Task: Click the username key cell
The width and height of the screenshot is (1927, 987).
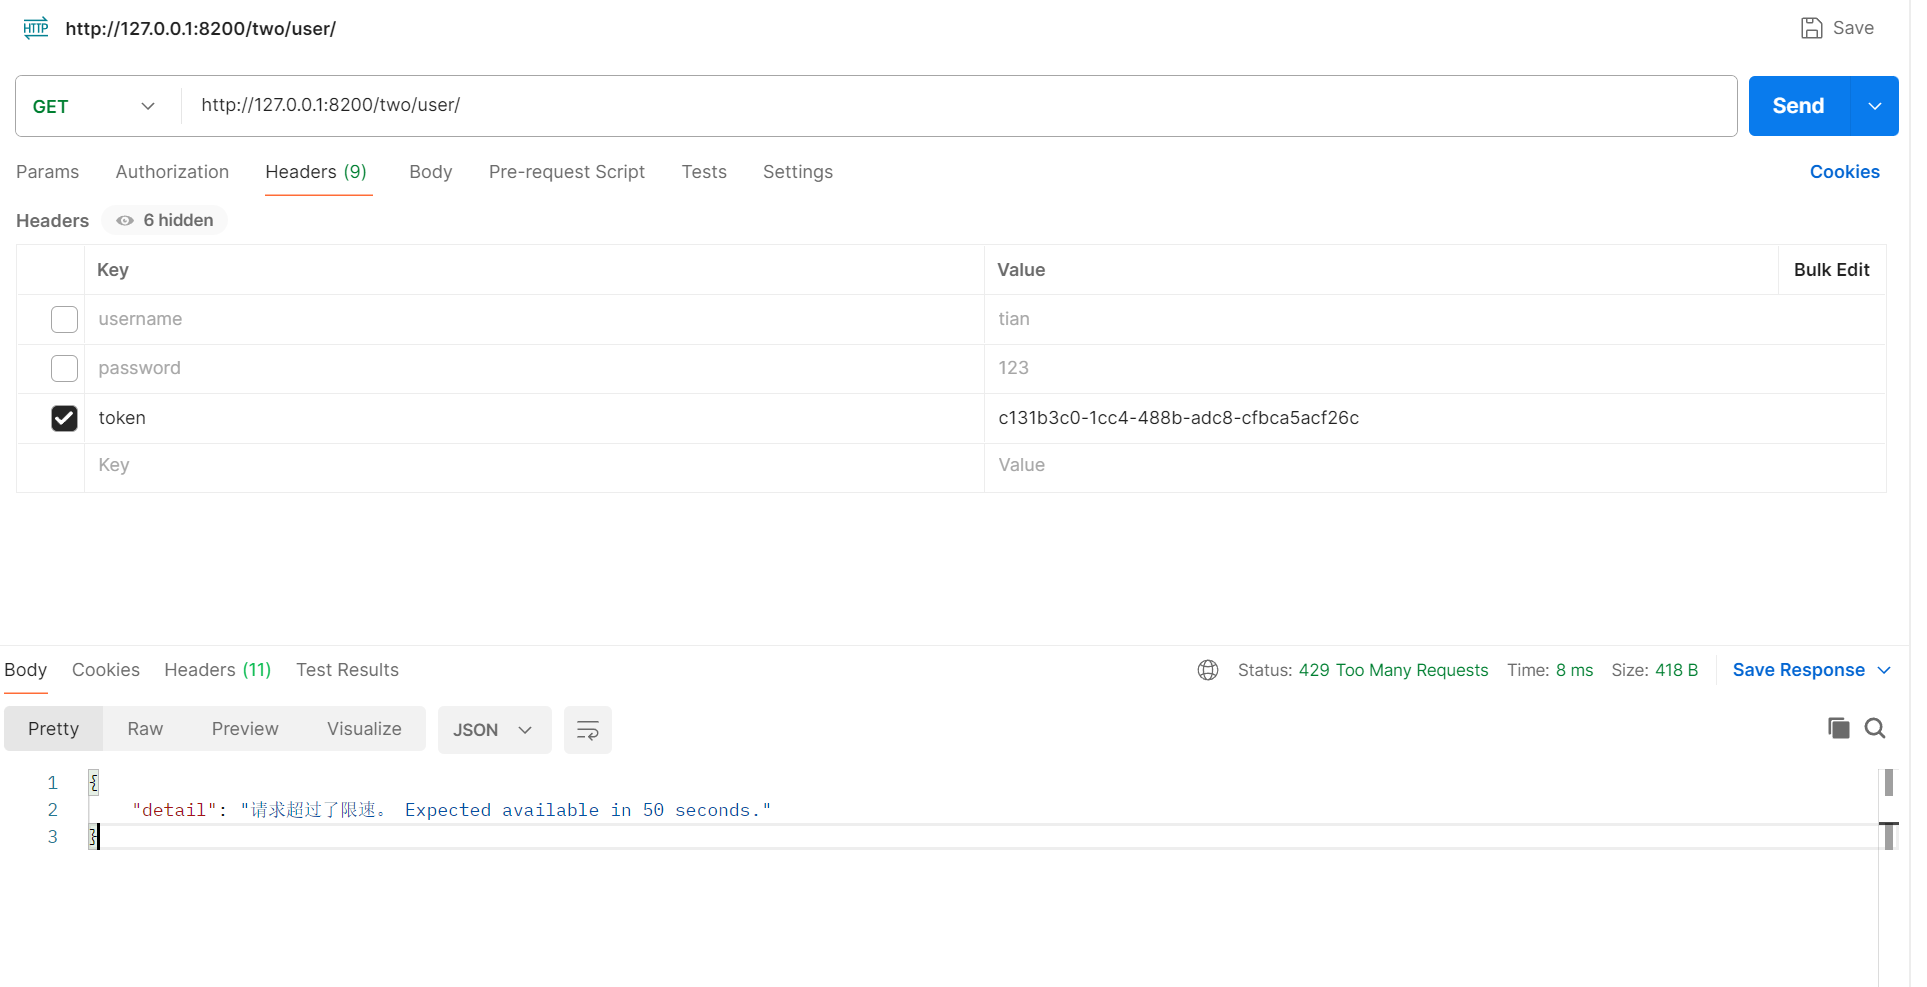Action: click(x=534, y=319)
